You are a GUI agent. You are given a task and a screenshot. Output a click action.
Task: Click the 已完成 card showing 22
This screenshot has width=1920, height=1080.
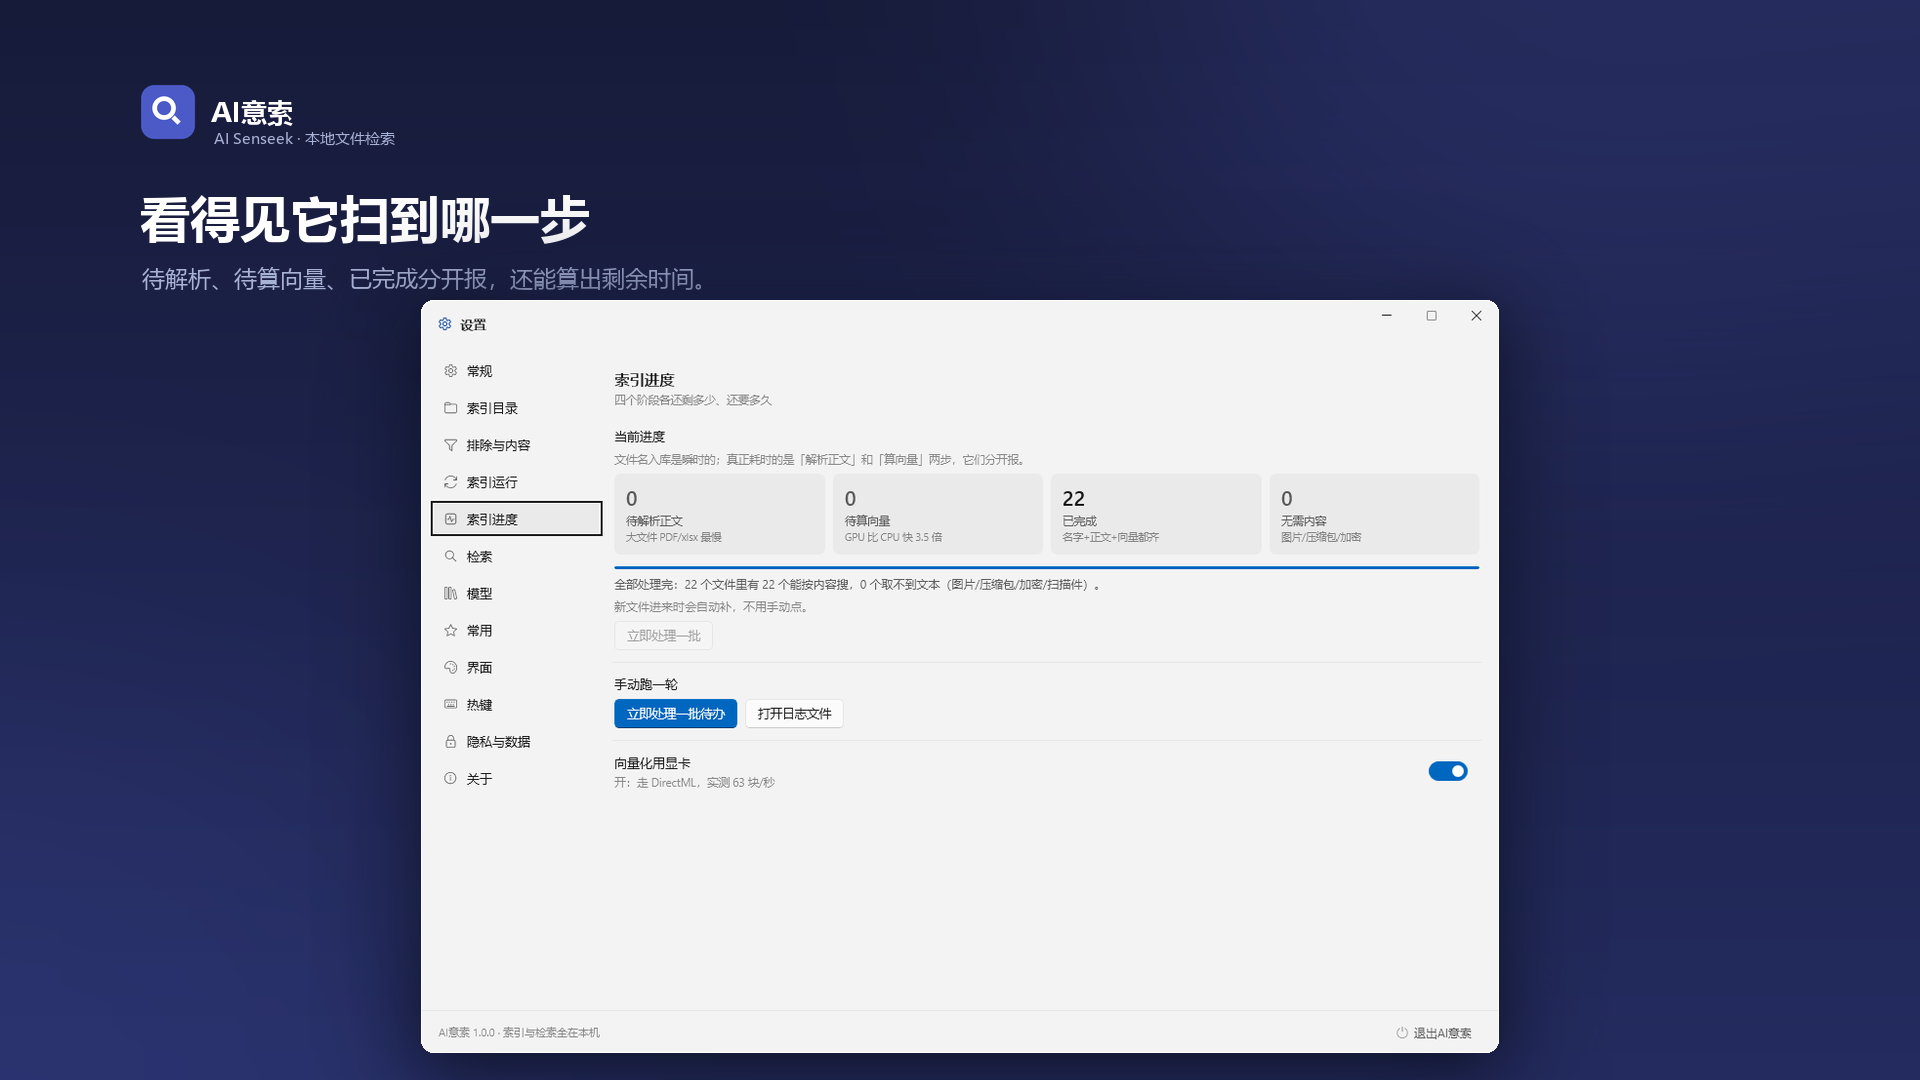pyautogui.click(x=1155, y=514)
